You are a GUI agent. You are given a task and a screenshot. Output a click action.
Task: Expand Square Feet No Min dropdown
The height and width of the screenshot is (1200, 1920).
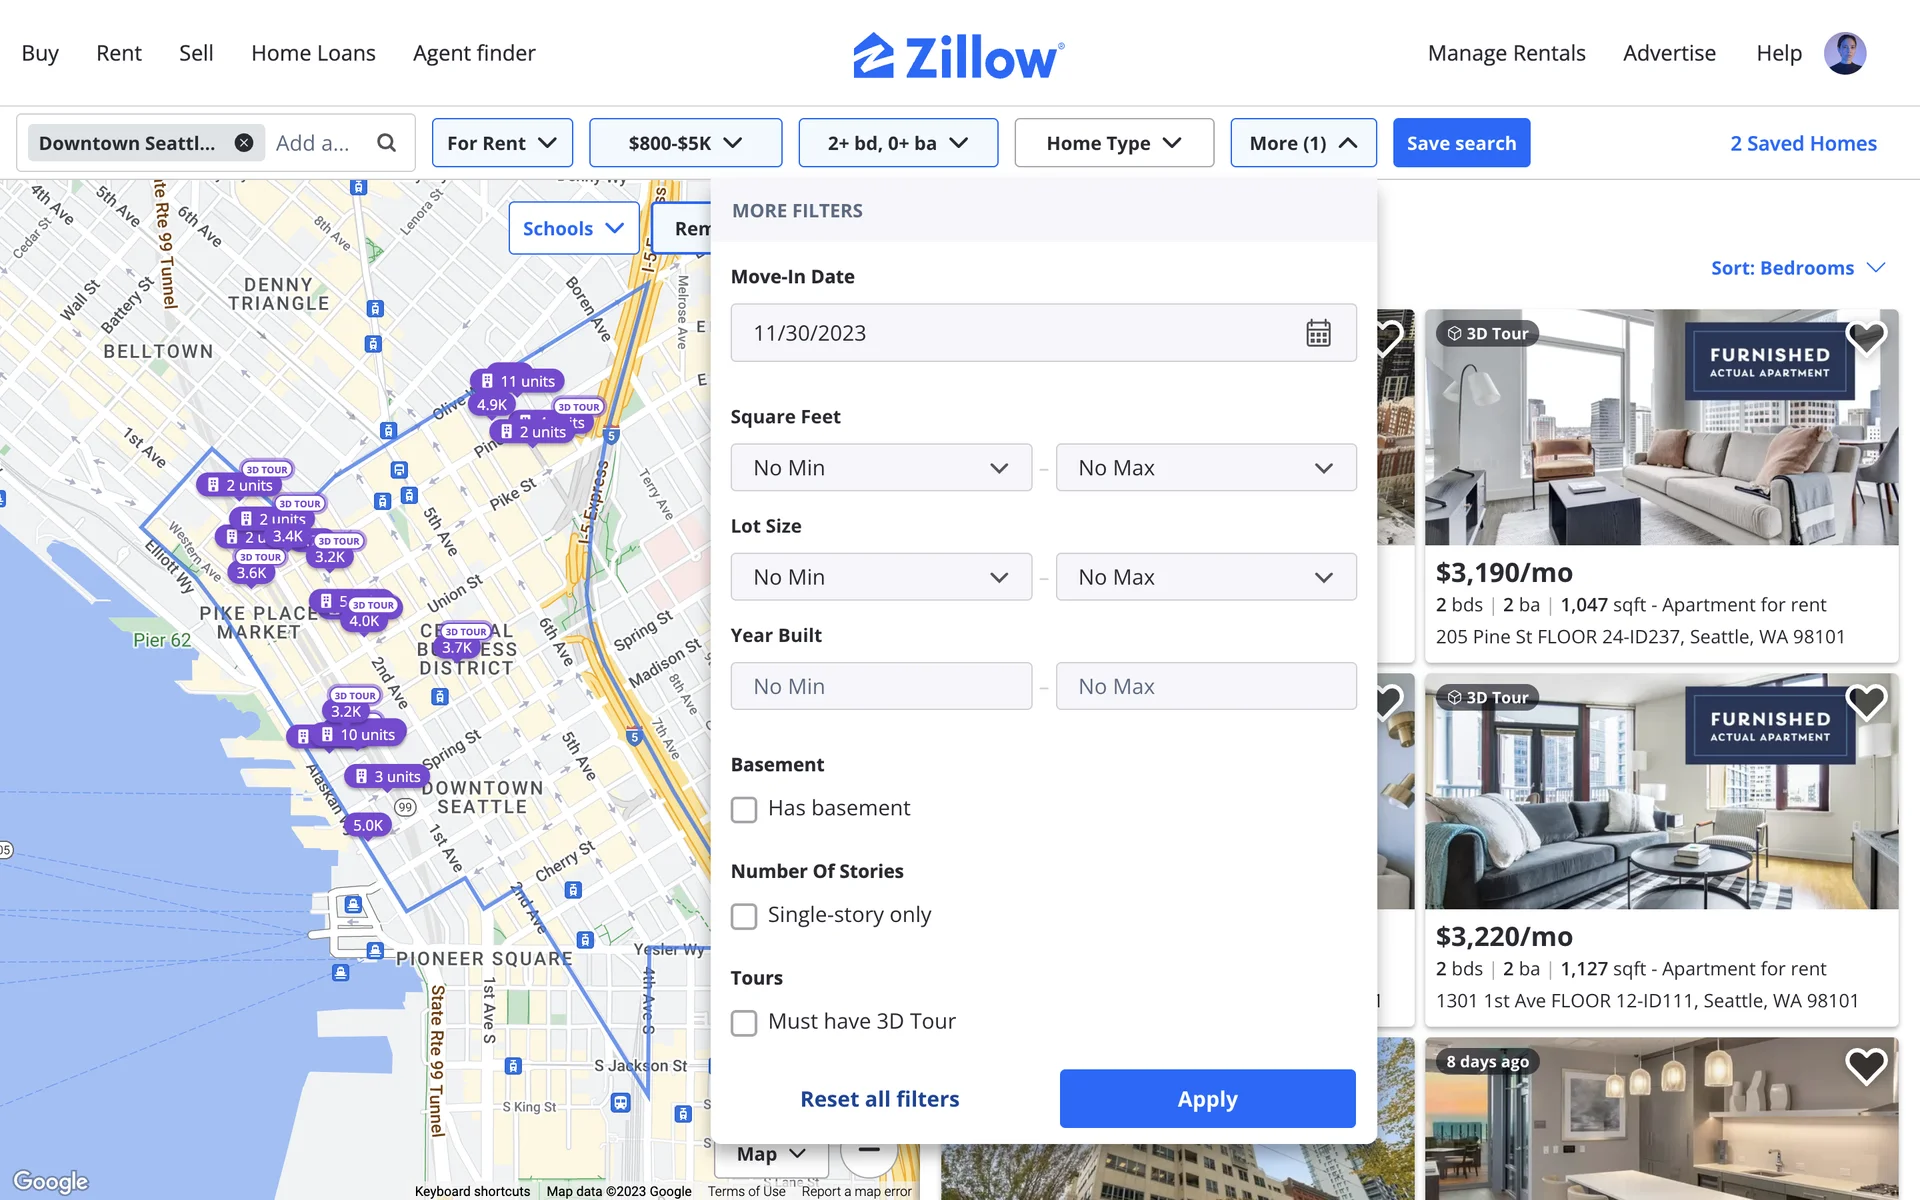[x=880, y=468]
